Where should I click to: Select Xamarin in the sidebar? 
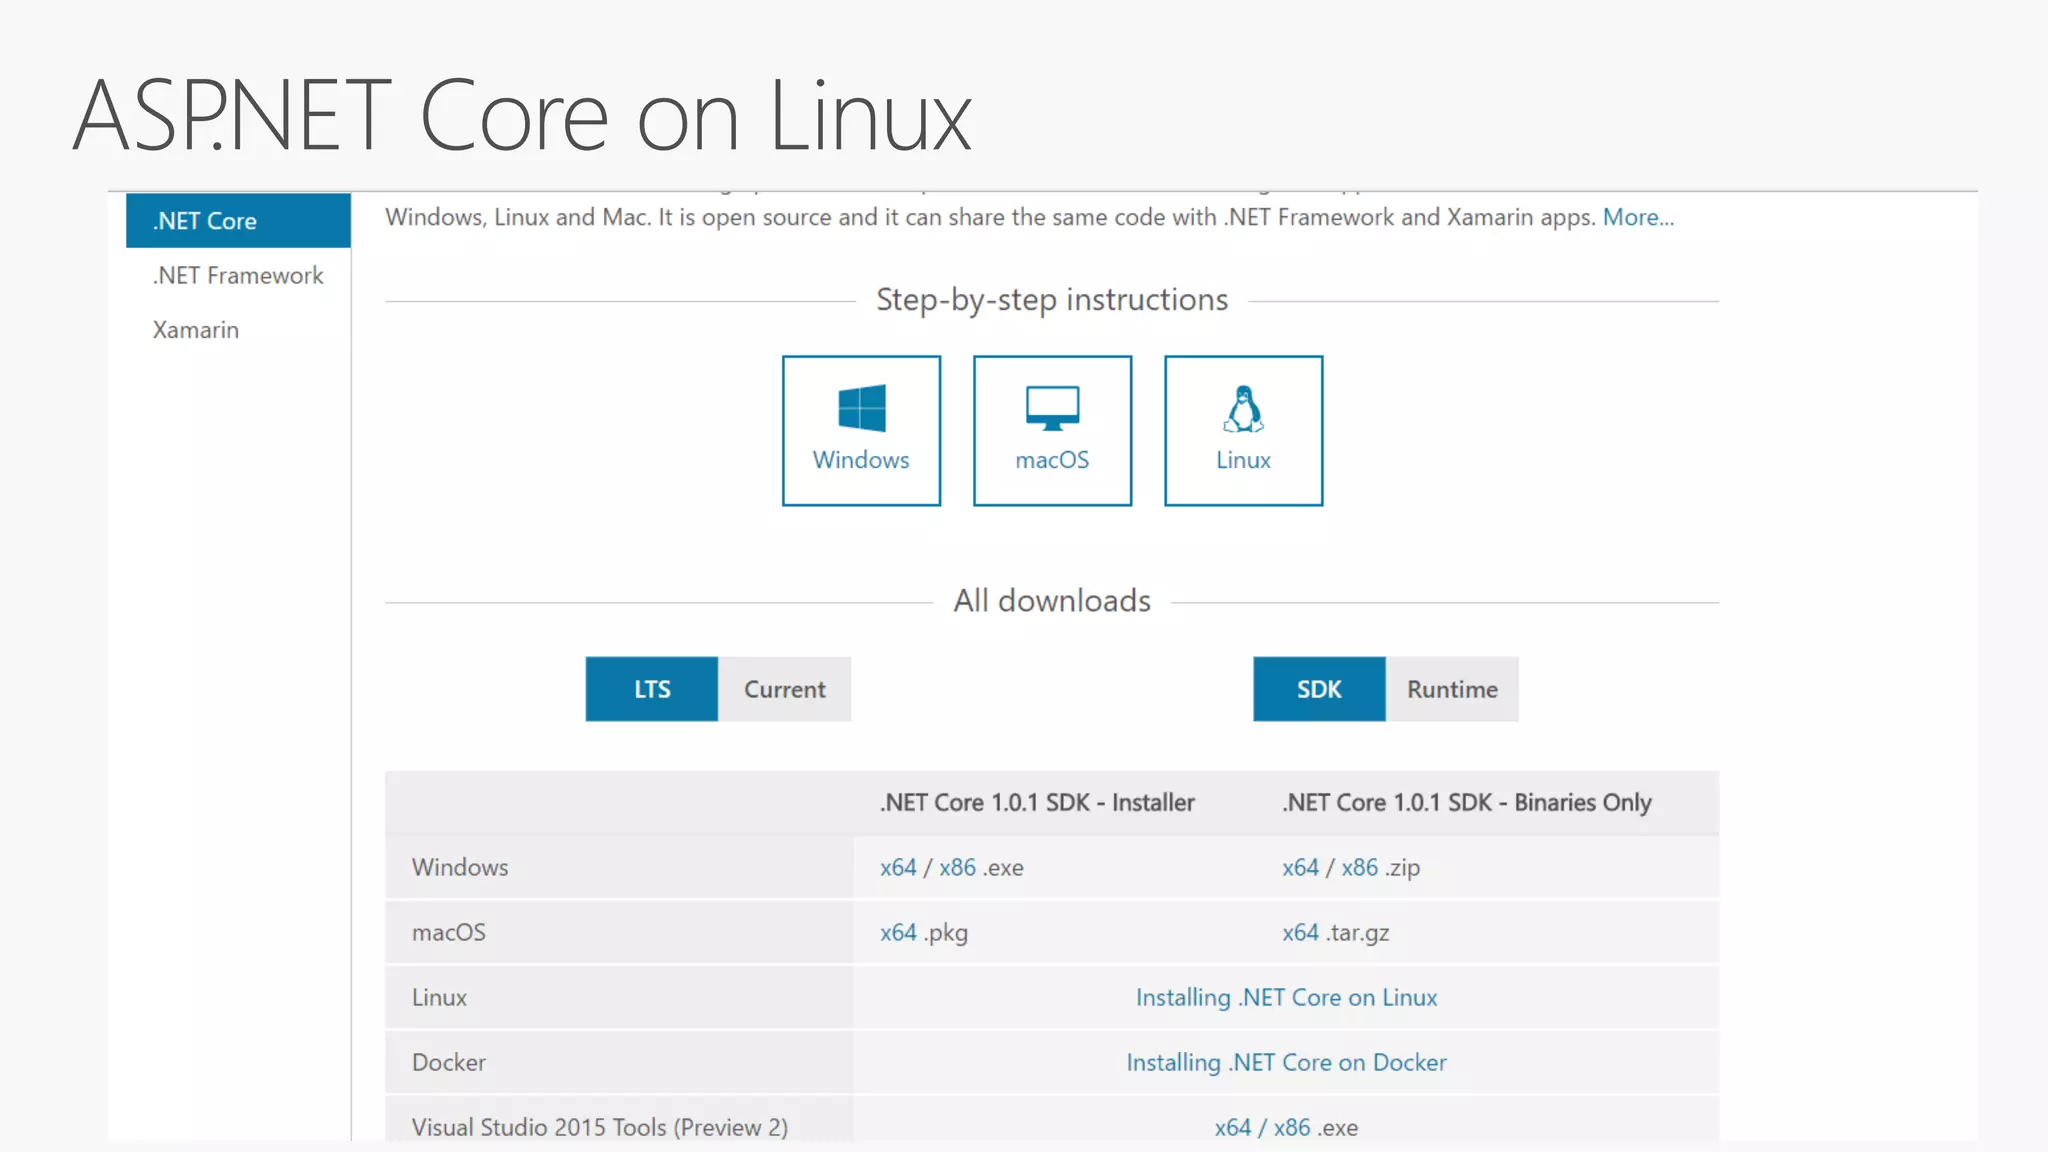click(x=196, y=330)
